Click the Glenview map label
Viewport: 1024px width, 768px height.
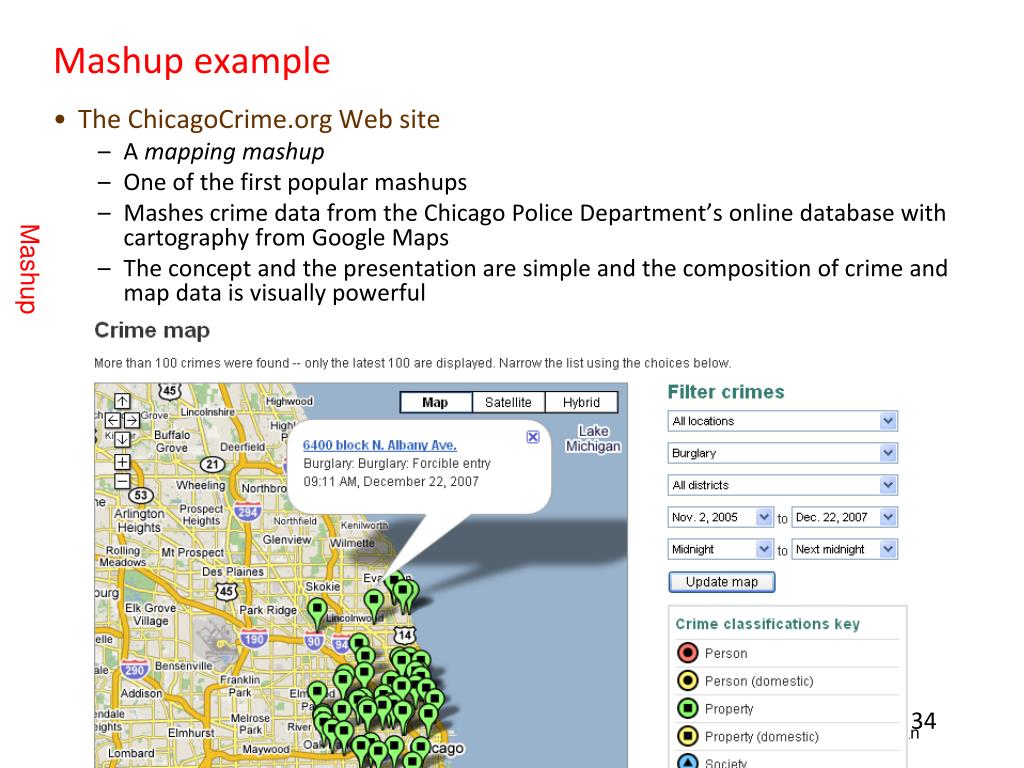[x=287, y=540]
